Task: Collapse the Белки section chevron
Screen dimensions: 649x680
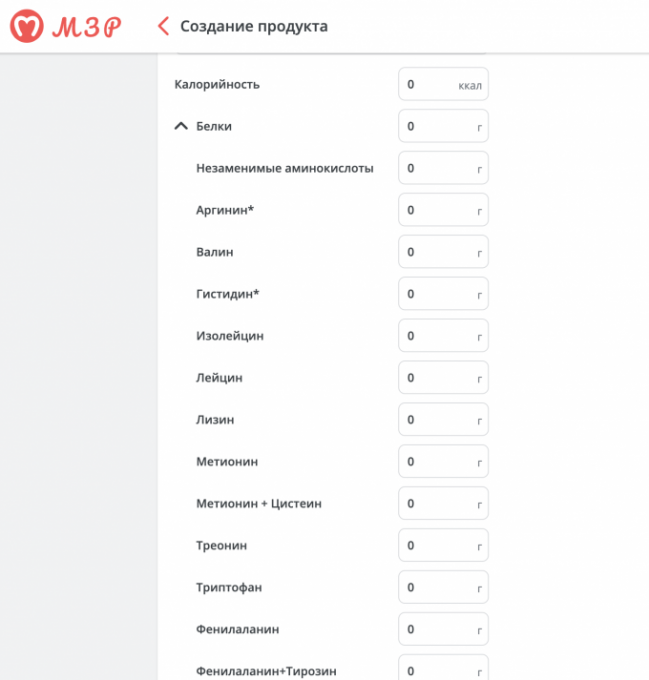Action: (x=181, y=127)
